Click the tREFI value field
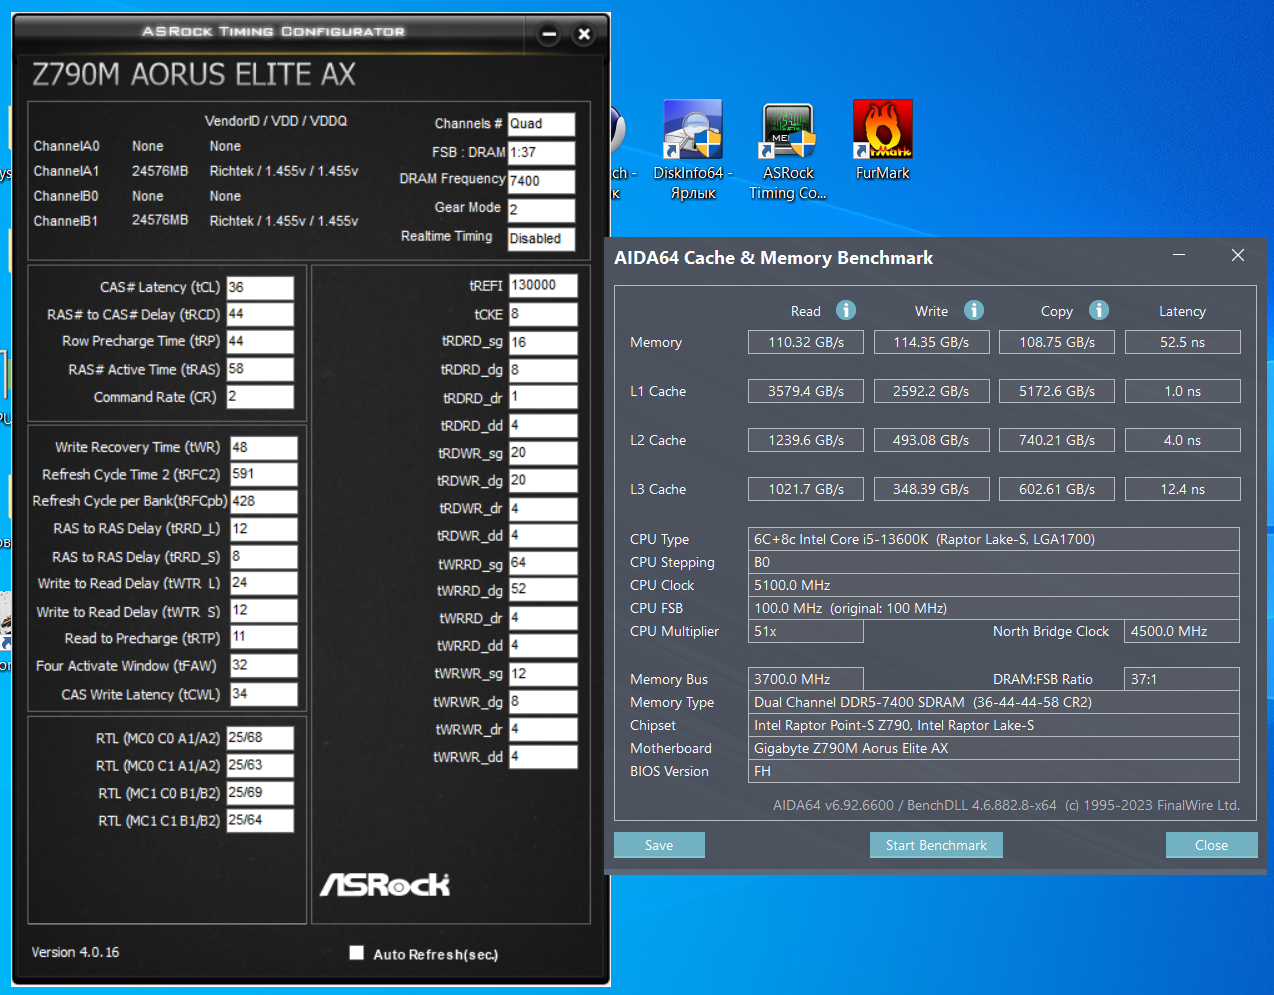Screen dimensions: 1274x995 (543, 286)
